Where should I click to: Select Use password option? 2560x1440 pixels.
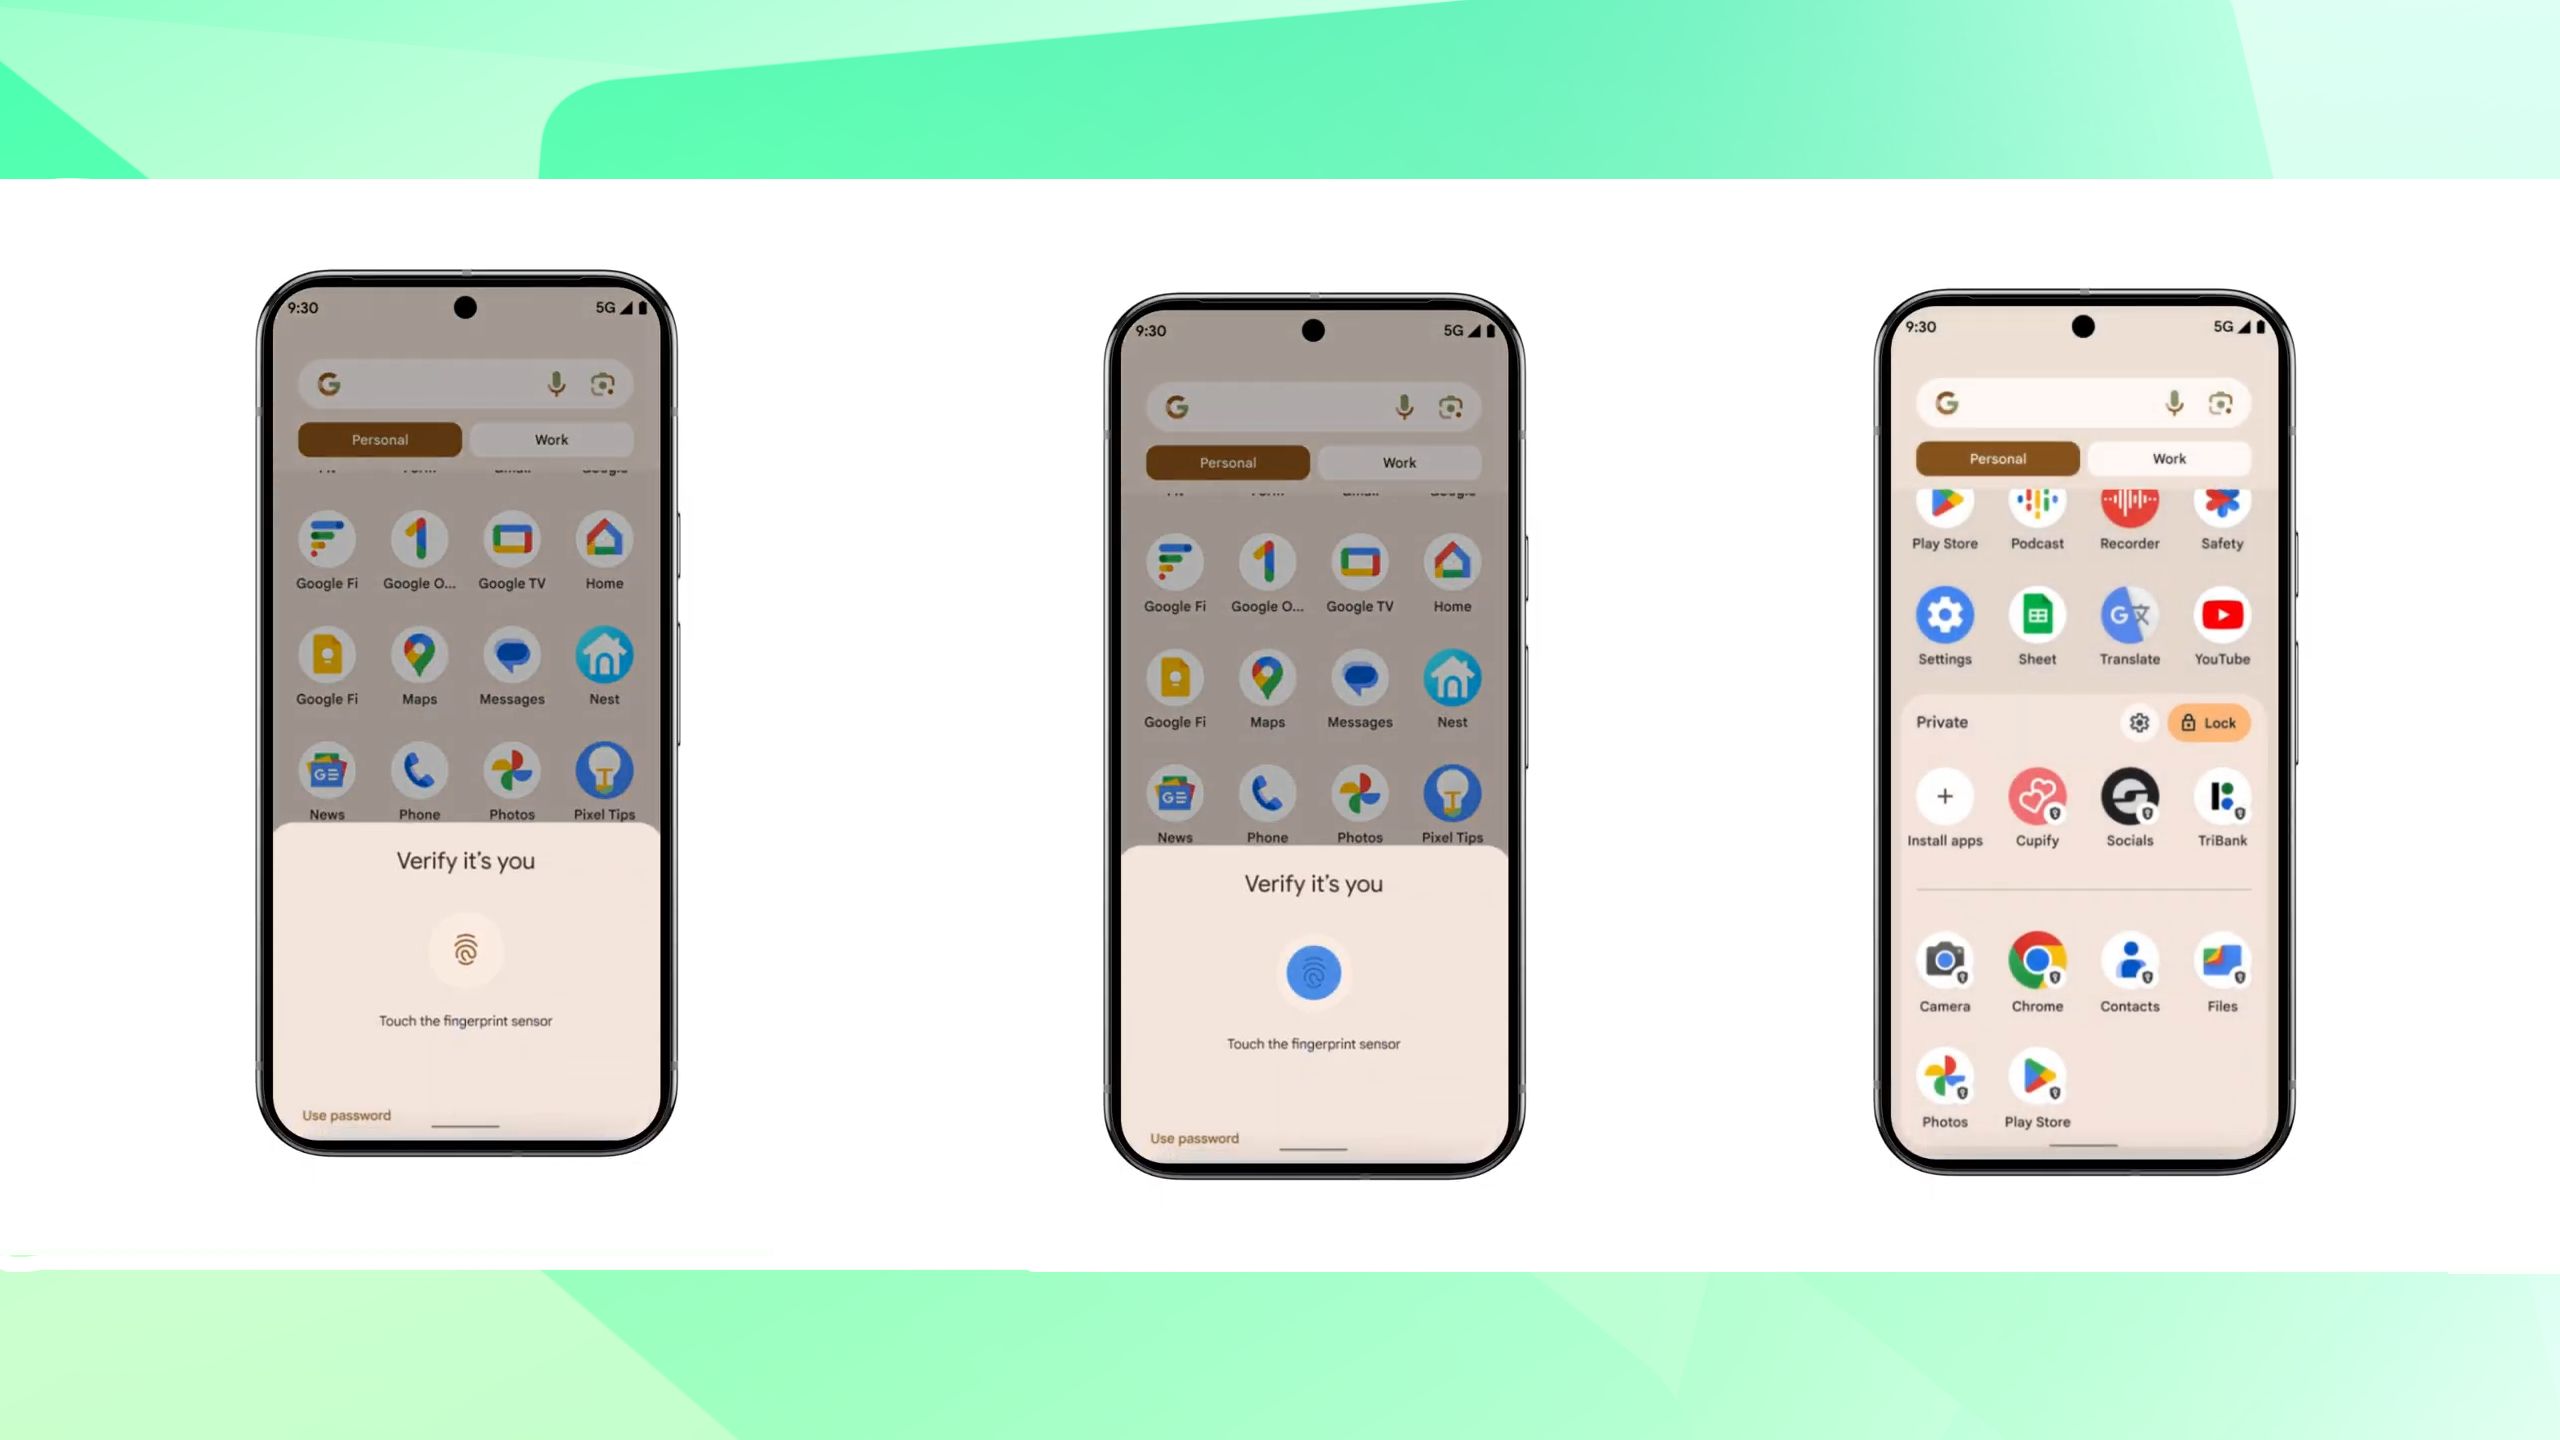click(345, 1115)
